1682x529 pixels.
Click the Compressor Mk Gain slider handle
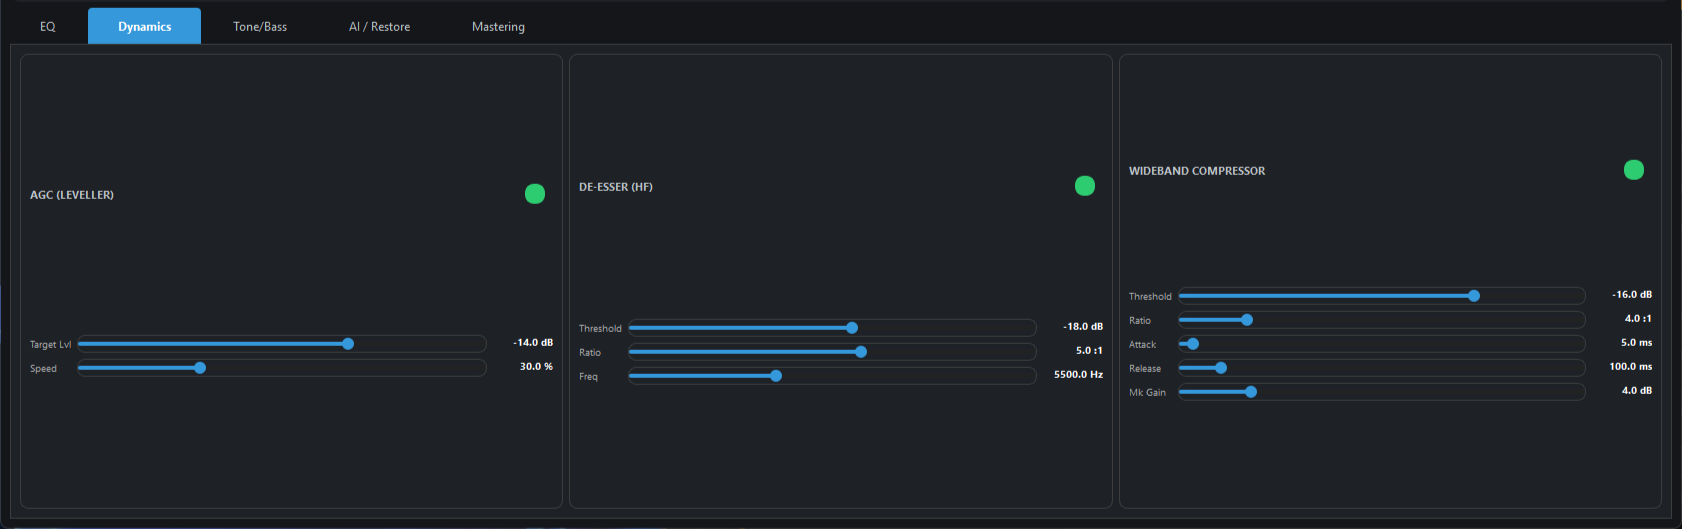point(1251,392)
